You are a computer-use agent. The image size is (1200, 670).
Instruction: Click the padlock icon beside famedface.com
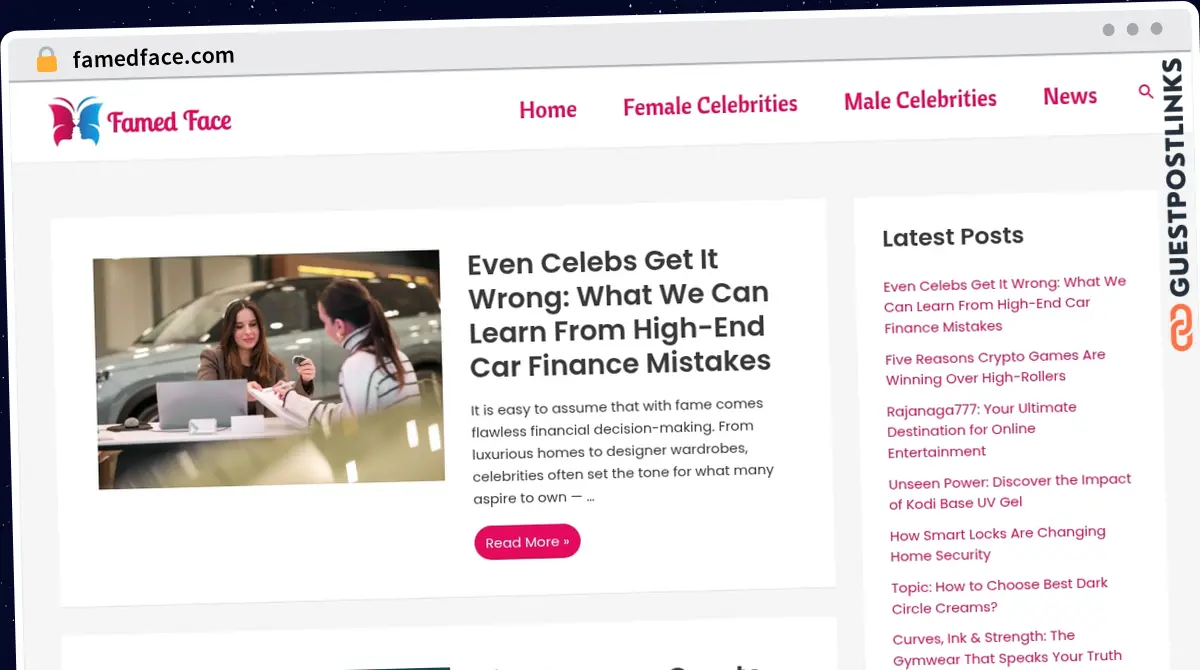pyautogui.click(x=47, y=60)
